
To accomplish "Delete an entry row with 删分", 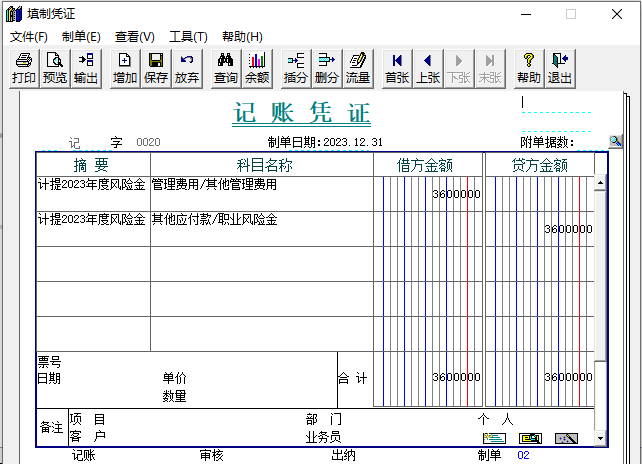I will (x=327, y=68).
